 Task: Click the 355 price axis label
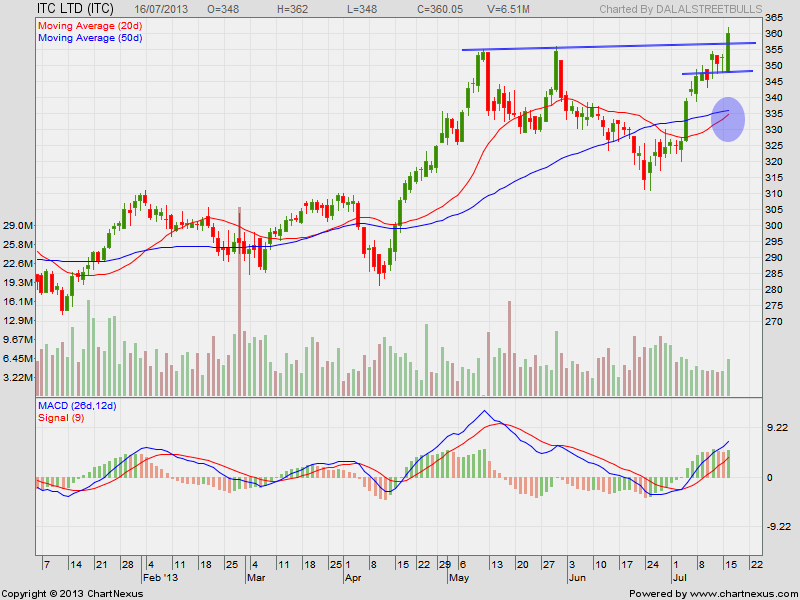pyautogui.click(x=774, y=50)
